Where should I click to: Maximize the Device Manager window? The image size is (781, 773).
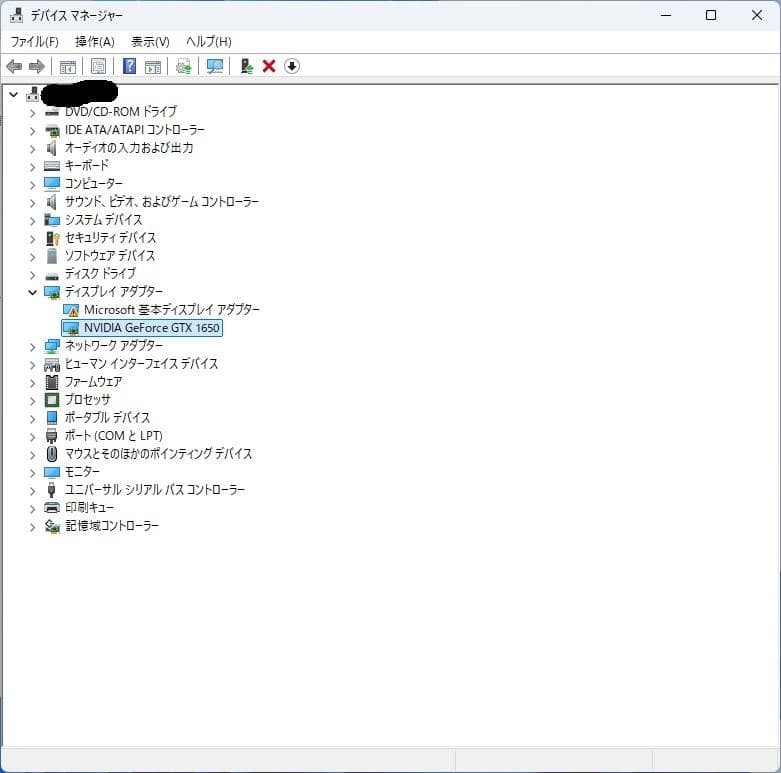click(x=711, y=15)
